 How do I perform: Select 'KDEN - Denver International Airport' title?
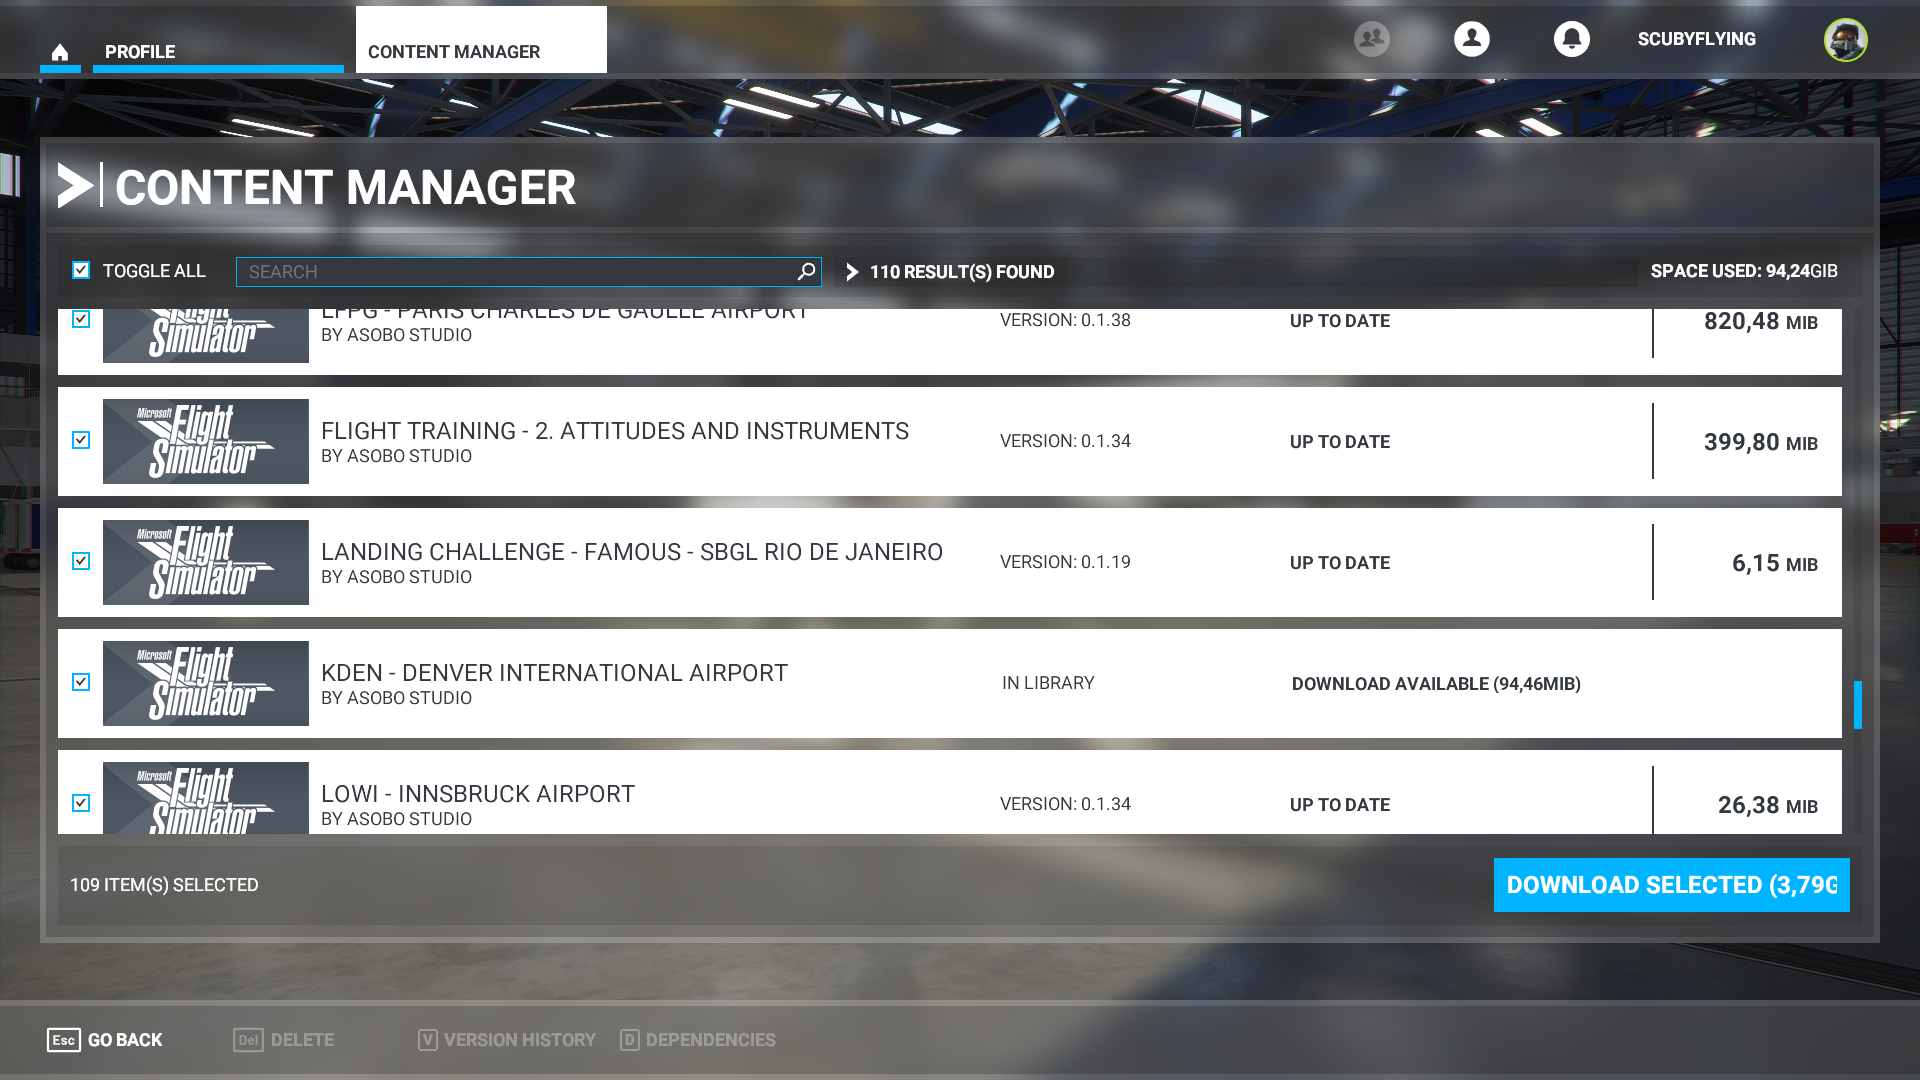coord(554,673)
